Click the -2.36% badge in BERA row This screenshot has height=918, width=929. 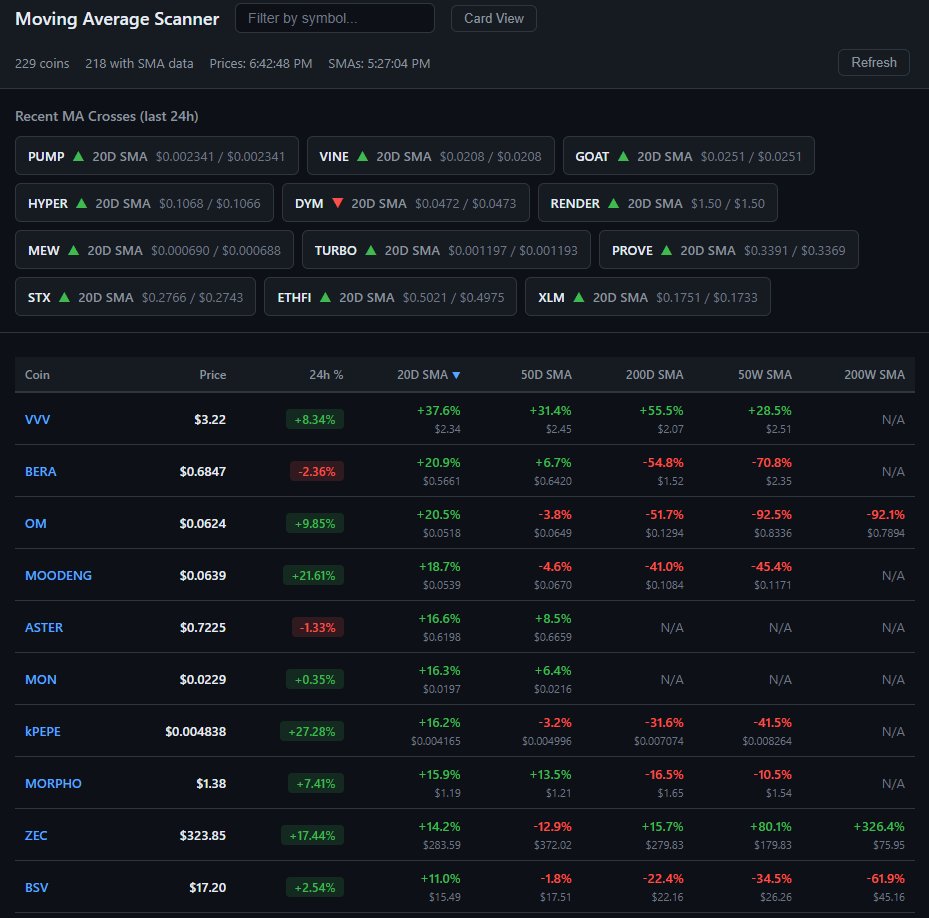[x=317, y=472]
